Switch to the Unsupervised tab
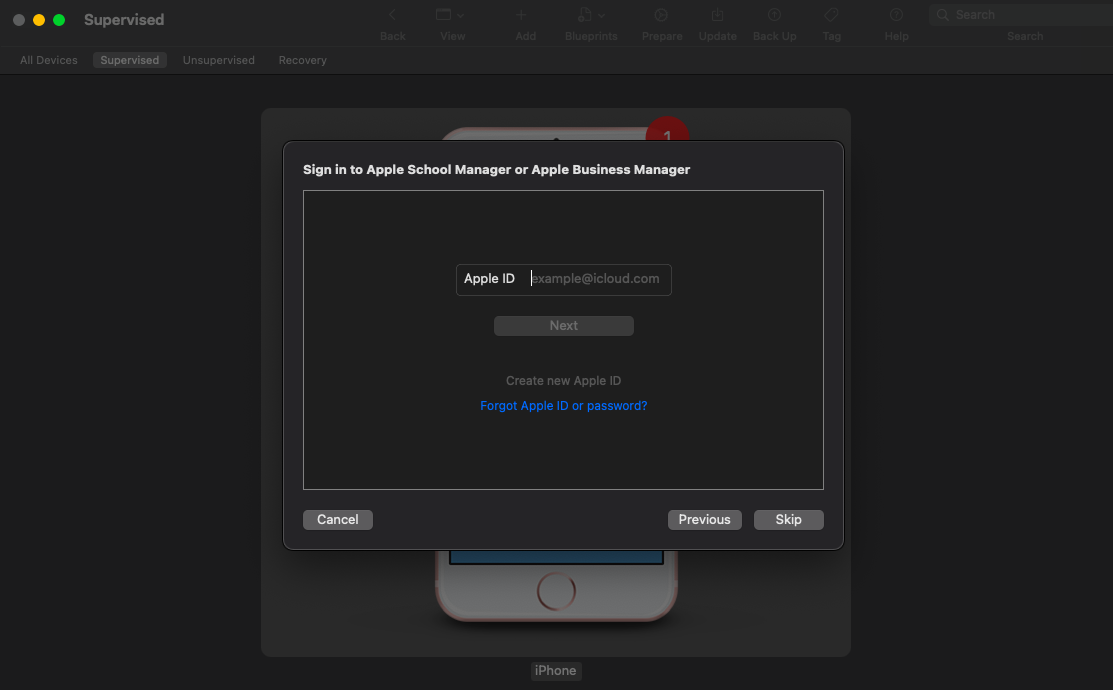Screen dimensions: 1113x690 tap(219, 60)
